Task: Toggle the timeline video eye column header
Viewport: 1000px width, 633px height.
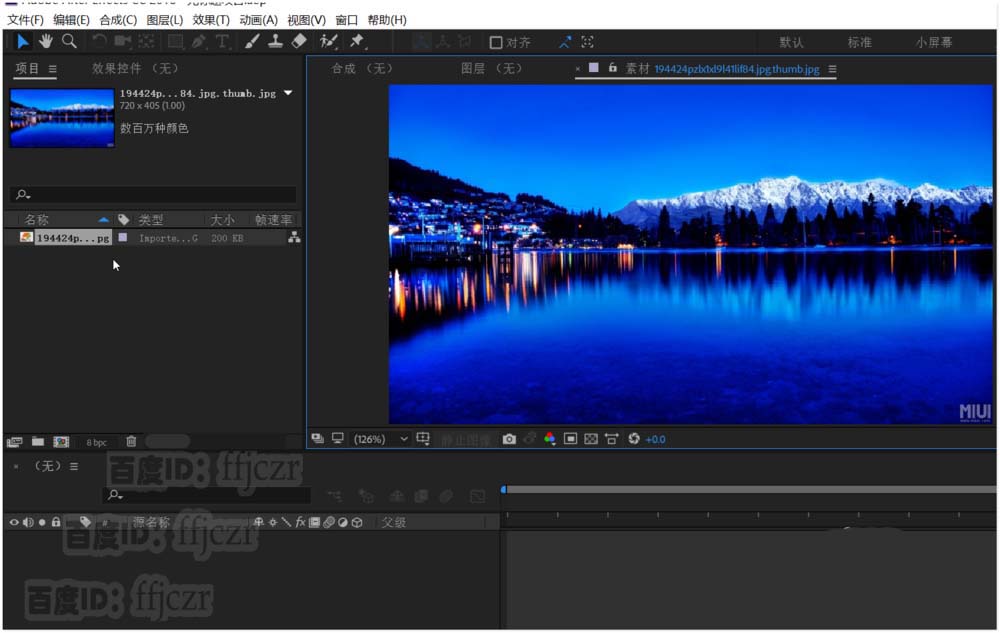Action: pyautogui.click(x=14, y=522)
